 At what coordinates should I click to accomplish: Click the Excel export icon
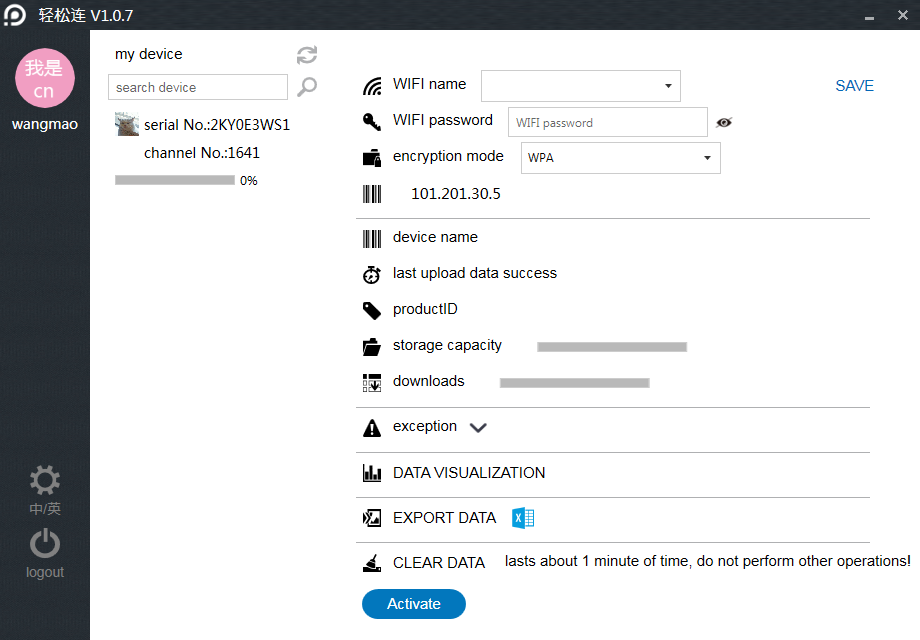point(523,518)
